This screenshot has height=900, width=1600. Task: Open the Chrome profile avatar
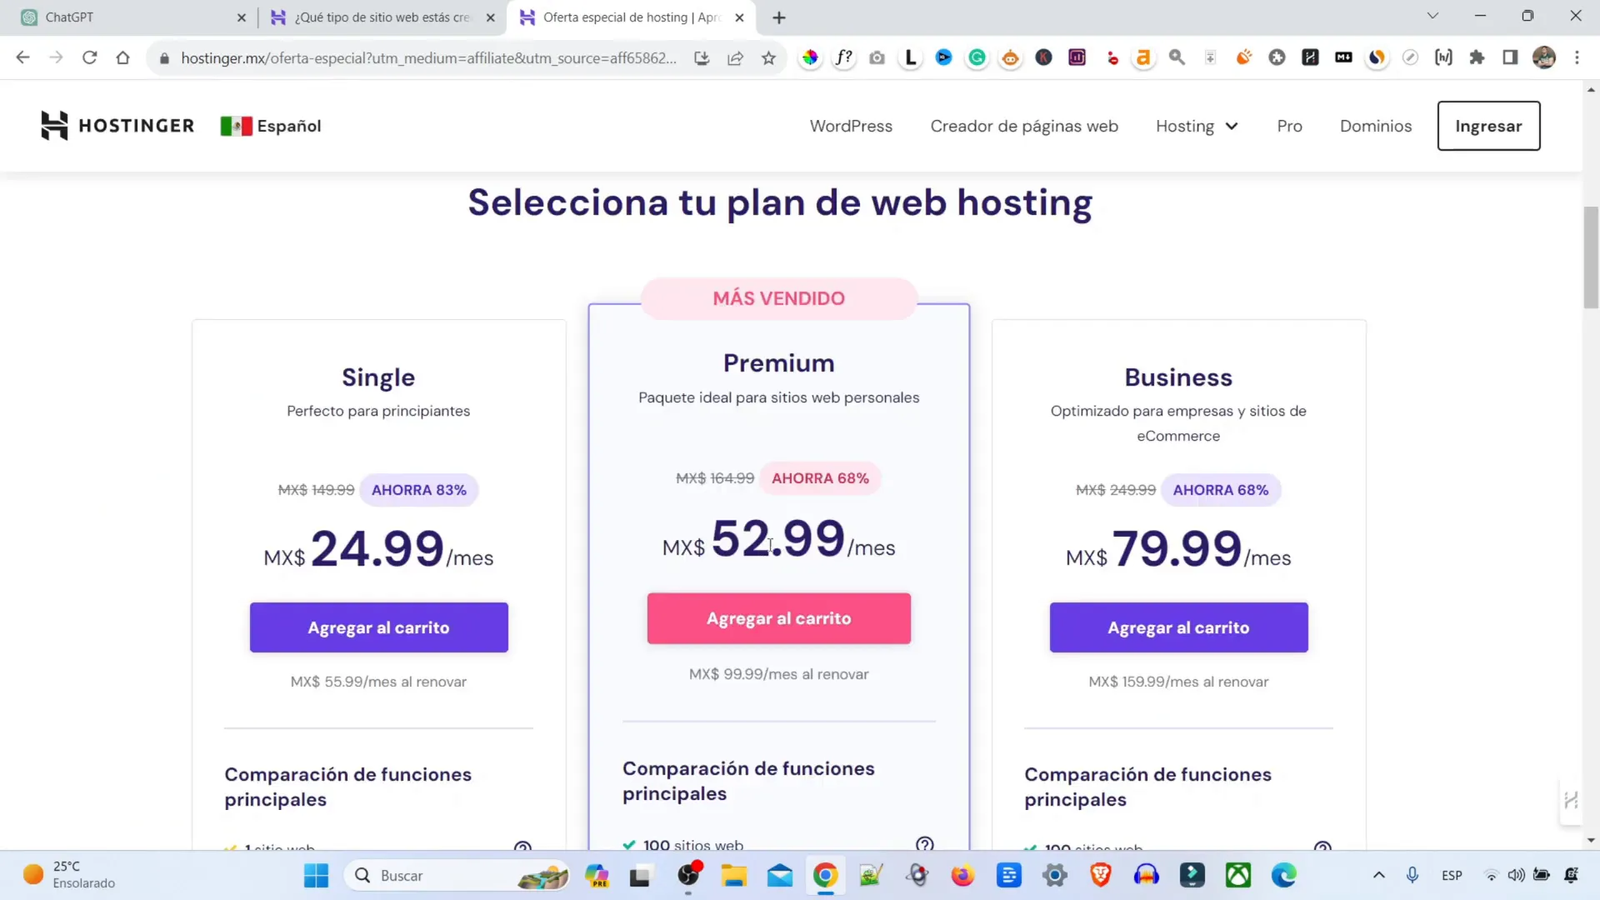click(x=1544, y=58)
